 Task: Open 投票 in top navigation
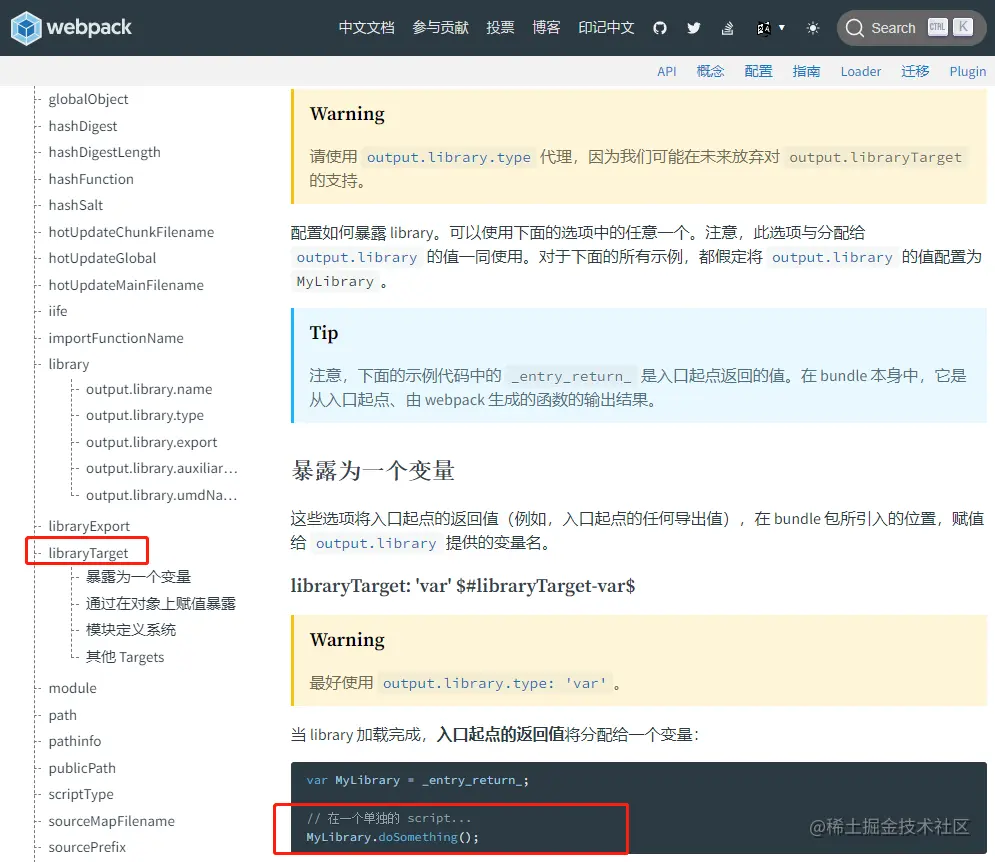coord(500,28)
